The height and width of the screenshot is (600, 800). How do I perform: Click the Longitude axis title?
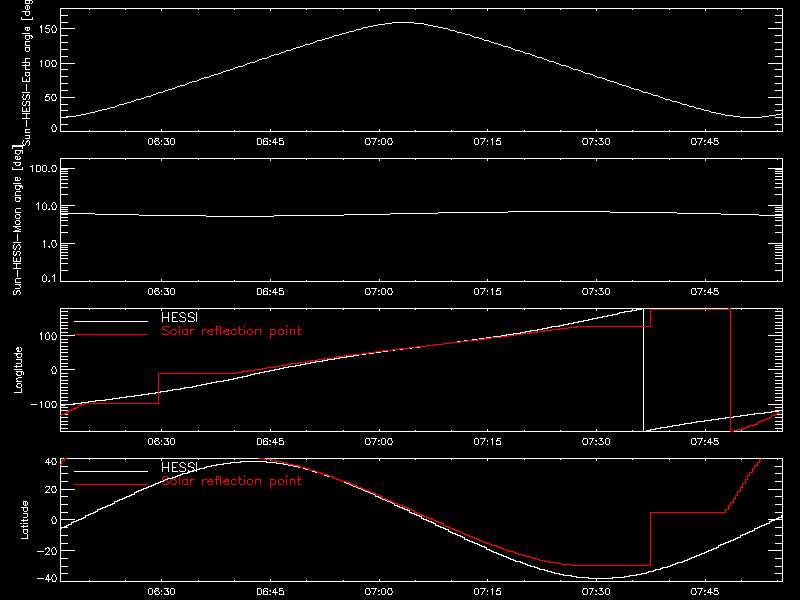coord(18,370)
